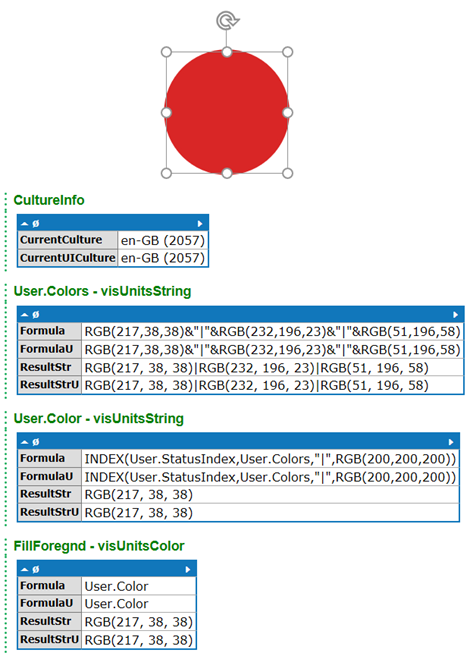Select the red circle shape
Screen dimensions: 470x659
[x=227, y=112]
